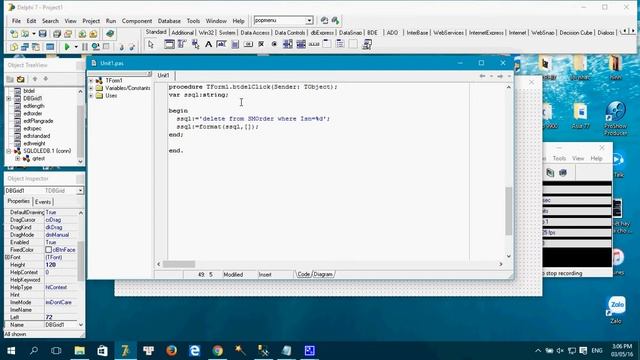
Task: Click the Trace Into icon
Action: tap(121, 47)
